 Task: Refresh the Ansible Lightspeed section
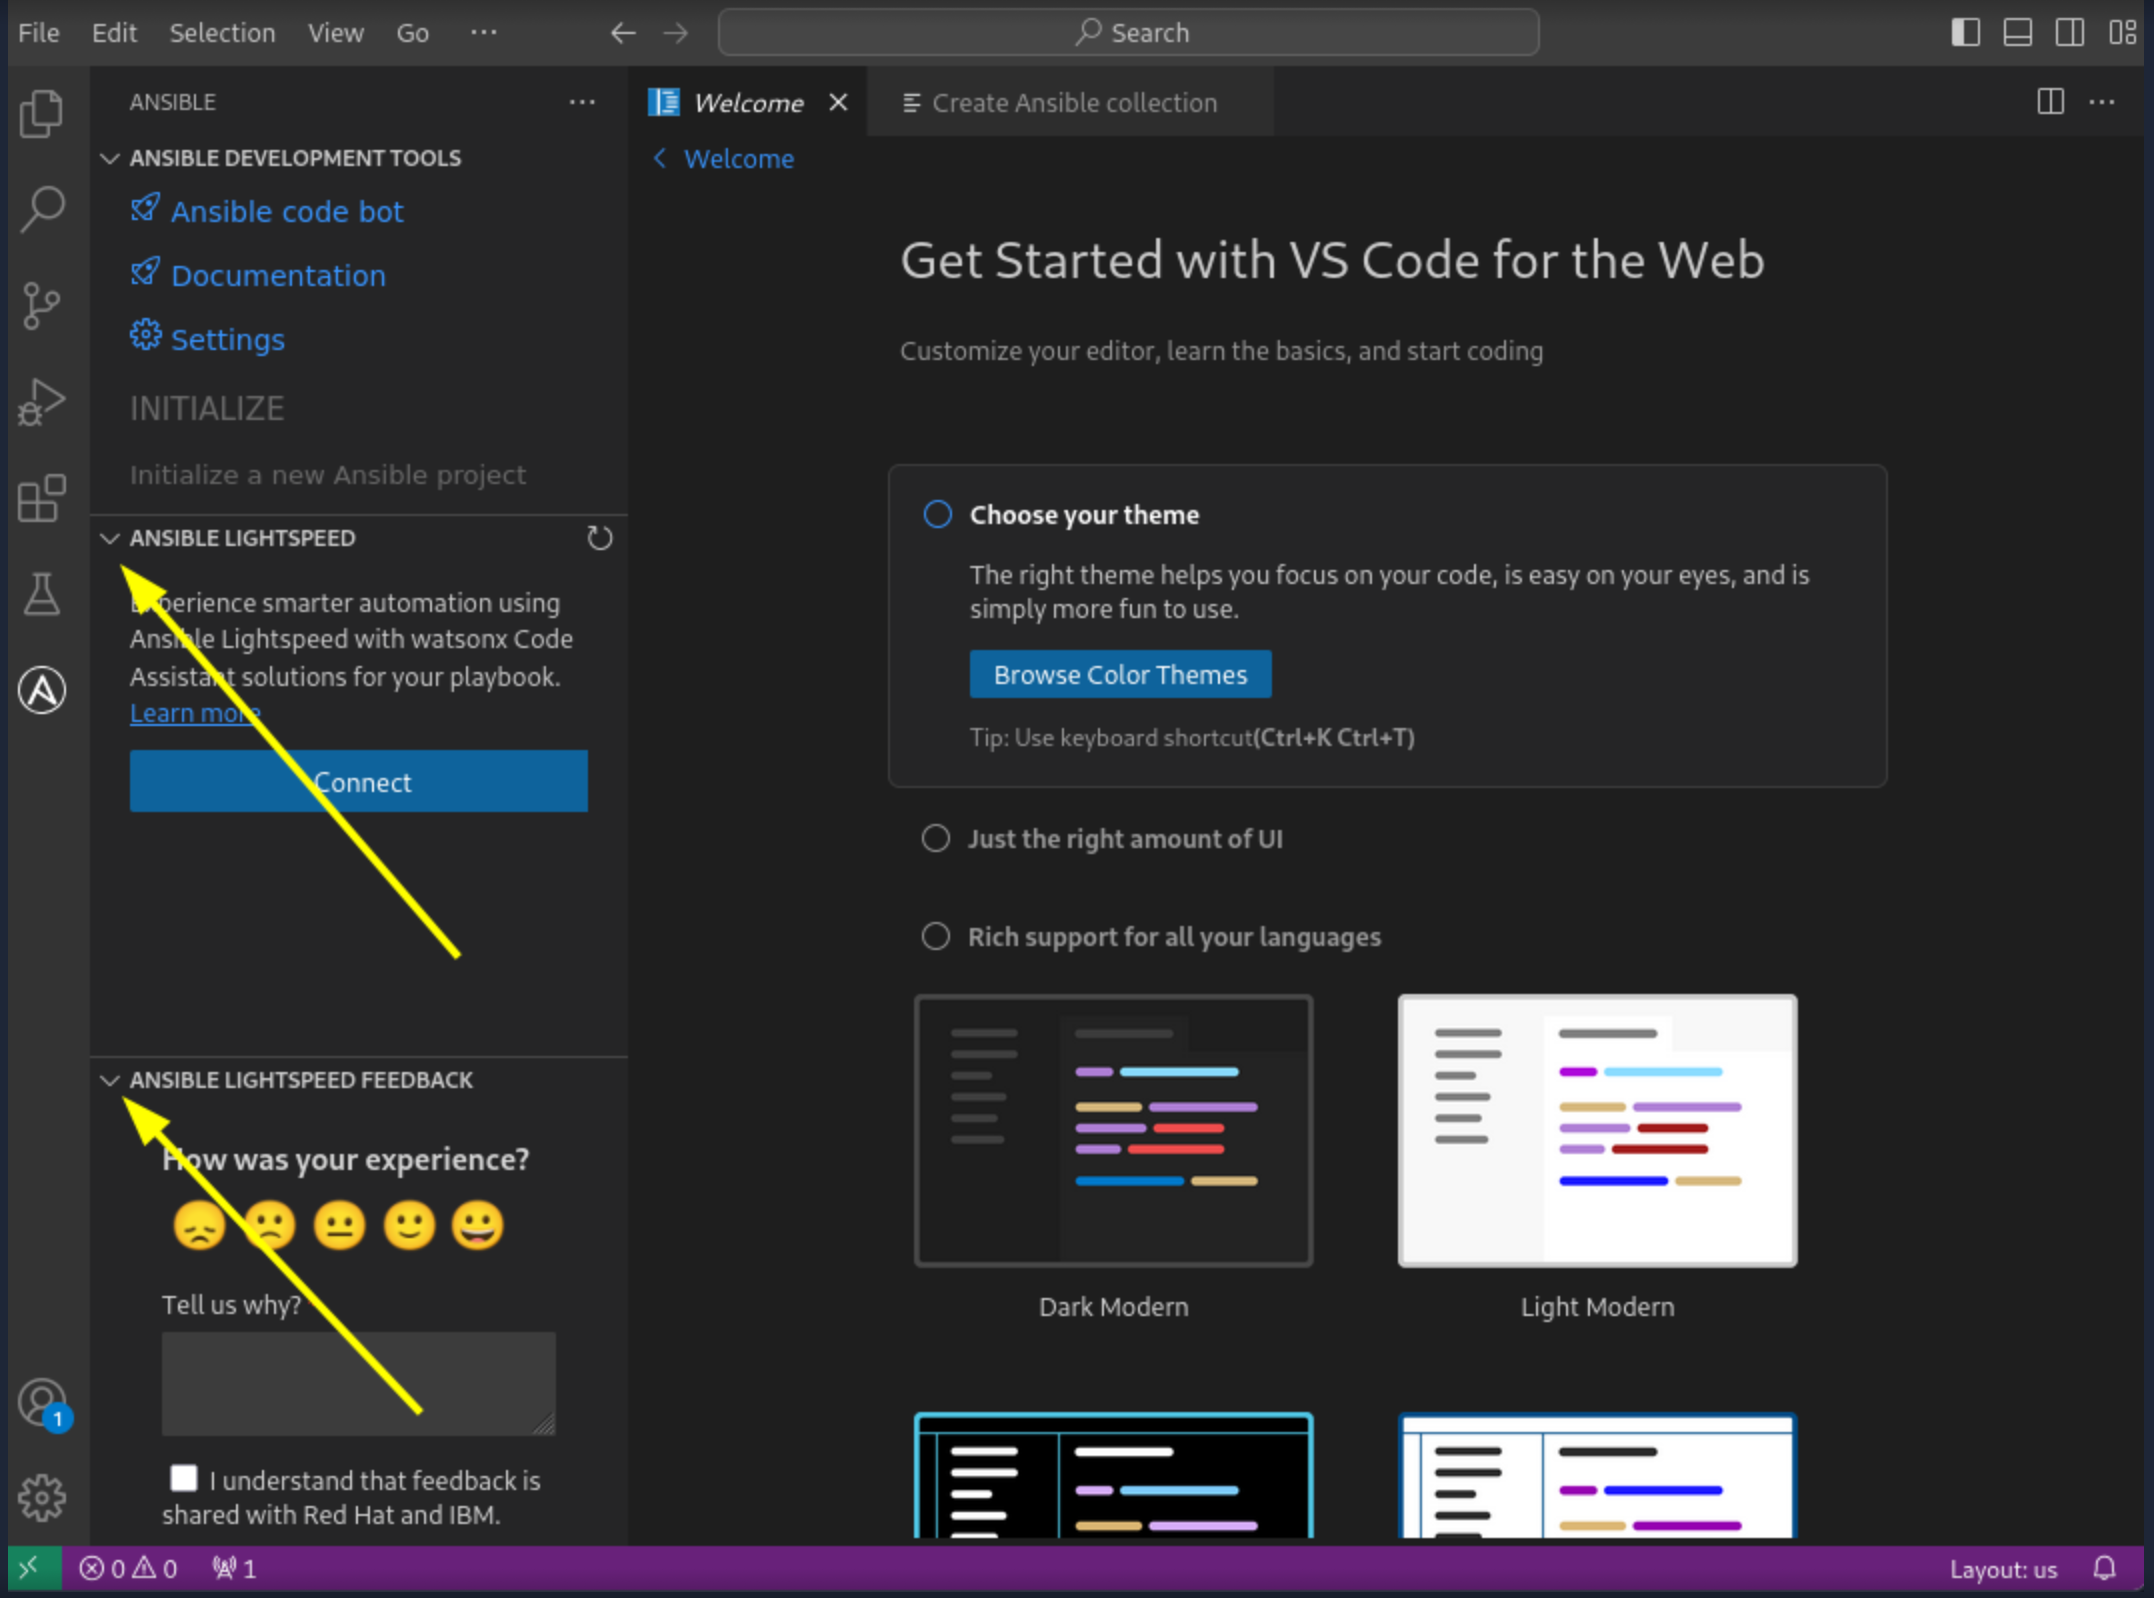point(599,538)
